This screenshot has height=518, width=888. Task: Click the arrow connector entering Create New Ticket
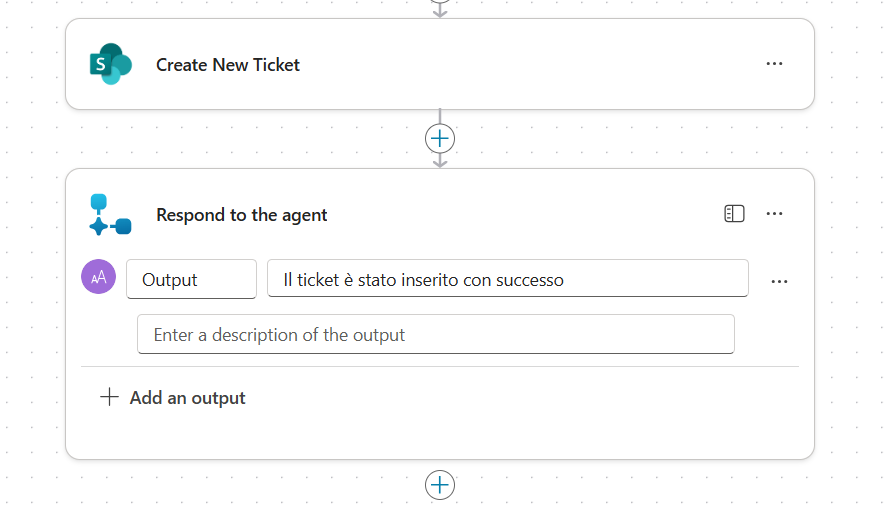click(x=440, y=11)
